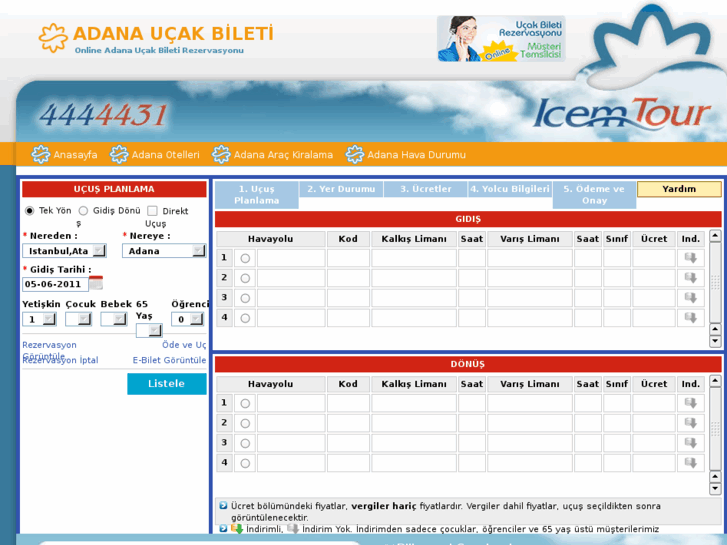Switch to the 4. Yolcu Bilgileri tab
This screenshot has width=727, height=545.
(x=510, y=189)
